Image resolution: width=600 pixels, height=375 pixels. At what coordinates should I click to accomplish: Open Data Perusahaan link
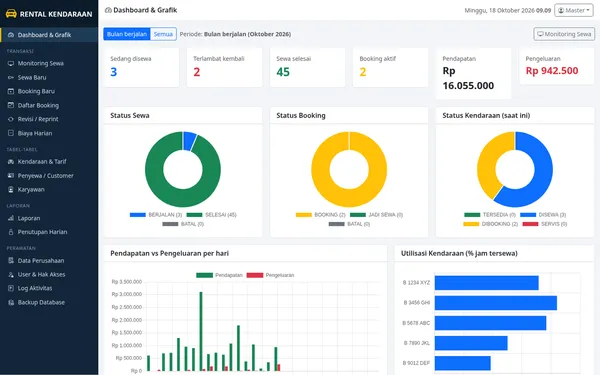click(x=49, y=261)
